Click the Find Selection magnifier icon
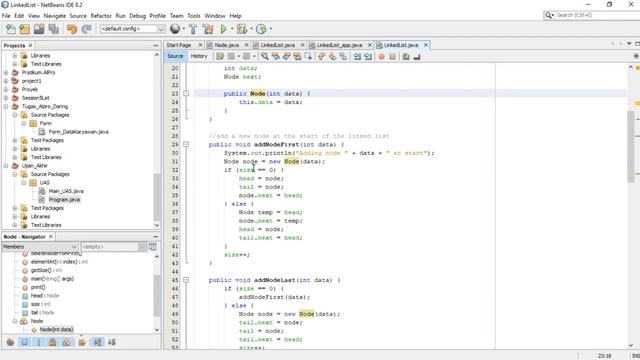Viewport: 640px width, 360px height. [265, 57]
